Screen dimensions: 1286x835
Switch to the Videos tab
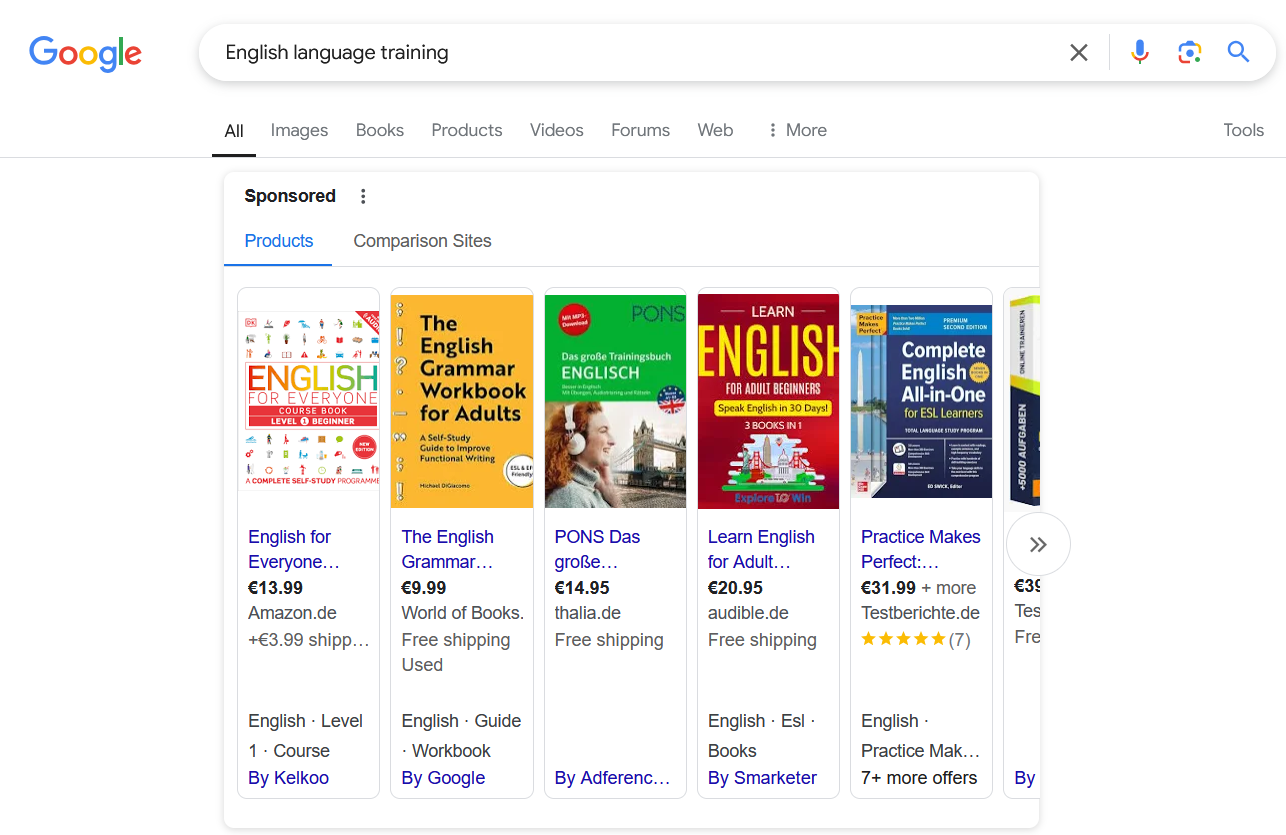click(x=556, y=130)
